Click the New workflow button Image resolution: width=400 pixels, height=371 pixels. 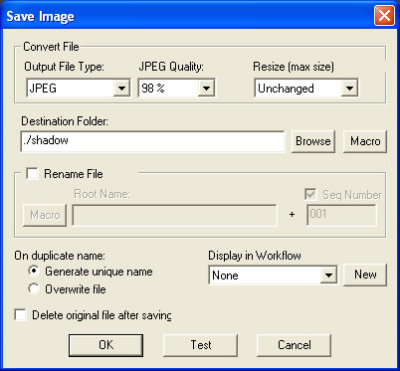(365, 275)
